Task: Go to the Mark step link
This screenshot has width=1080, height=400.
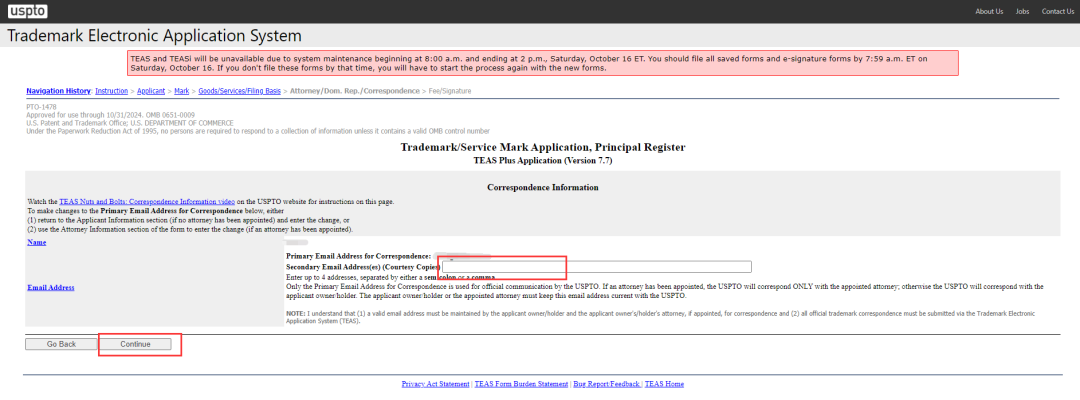Action: 182,91
